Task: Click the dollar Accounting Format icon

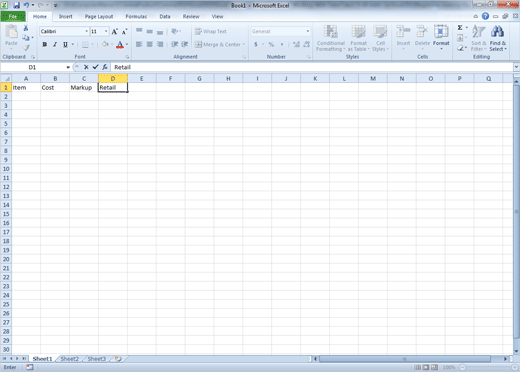Action: pos(256,44)
